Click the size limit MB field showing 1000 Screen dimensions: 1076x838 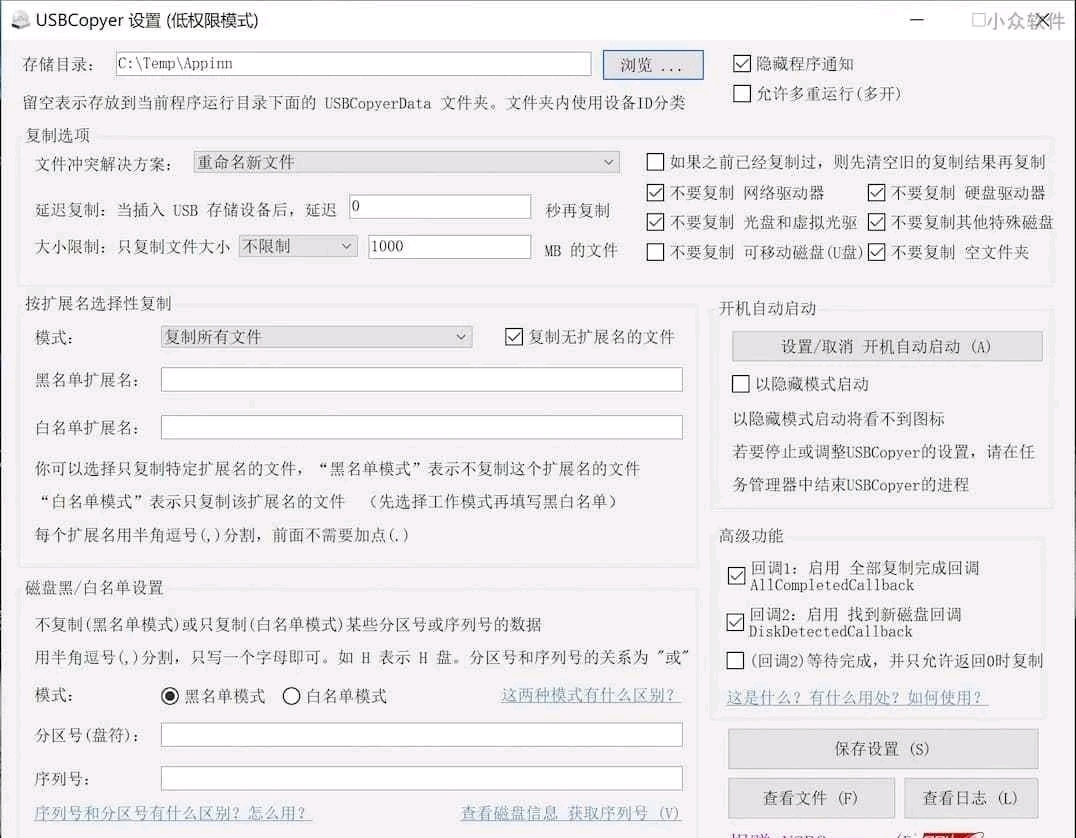(449, 247)
